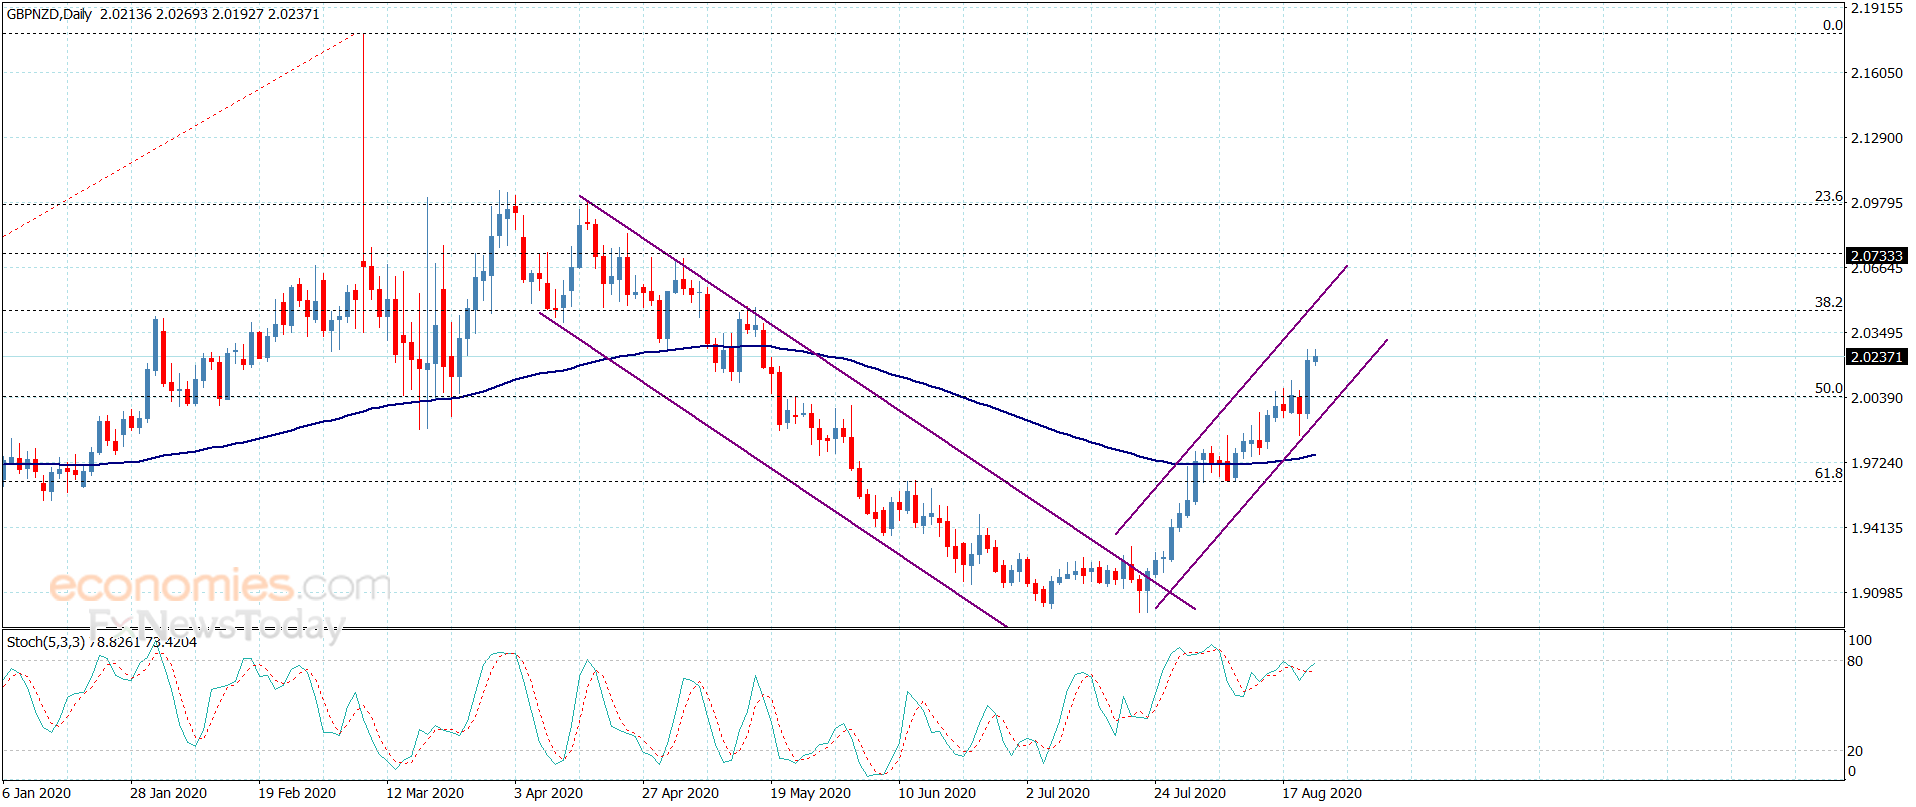Click the 2 Jul 2020 date label

coord(1058,793)
